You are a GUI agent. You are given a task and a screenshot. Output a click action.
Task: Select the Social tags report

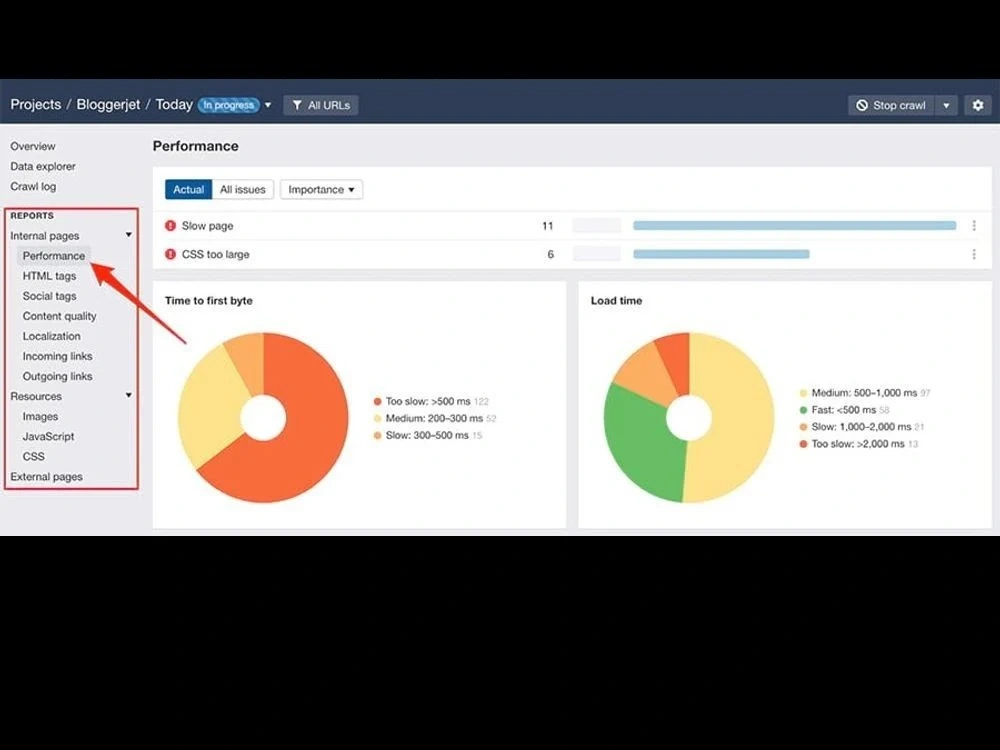(x=49, y=296)
